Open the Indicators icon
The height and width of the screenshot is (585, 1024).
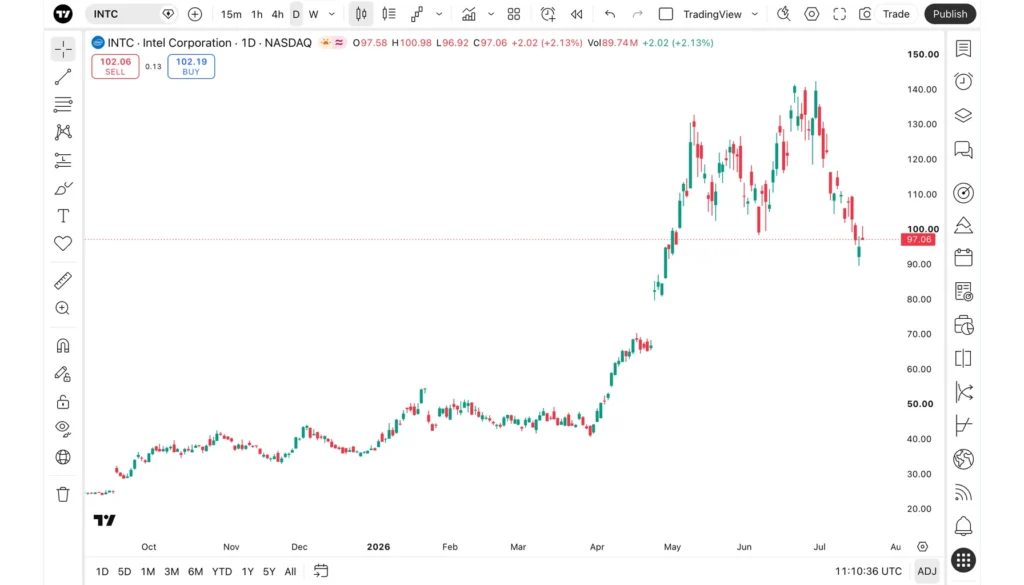pyautogui.click(x=469, y=14)
